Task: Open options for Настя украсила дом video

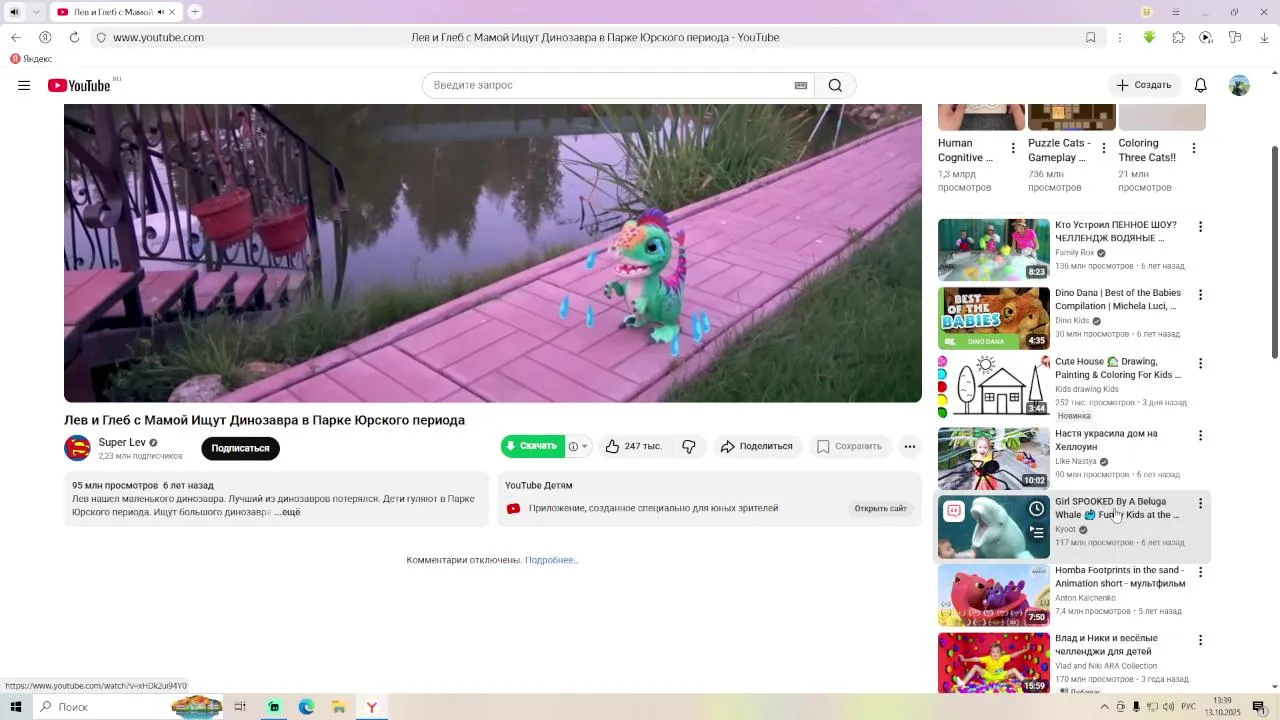Action: pyautogui.click(x=1200, y=435)
